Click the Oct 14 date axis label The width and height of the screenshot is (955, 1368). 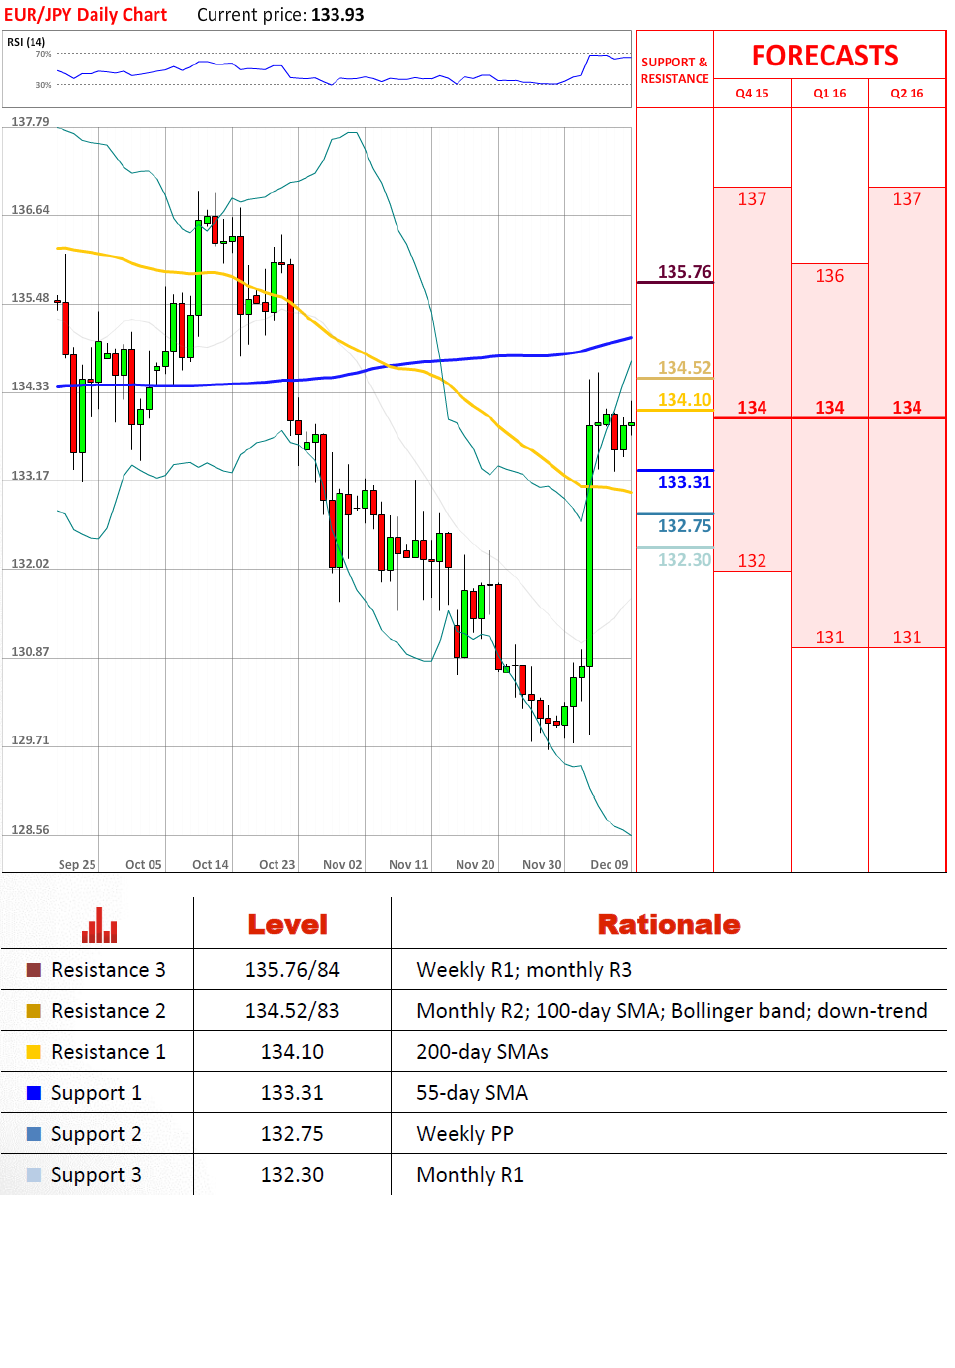pos(210,864)
